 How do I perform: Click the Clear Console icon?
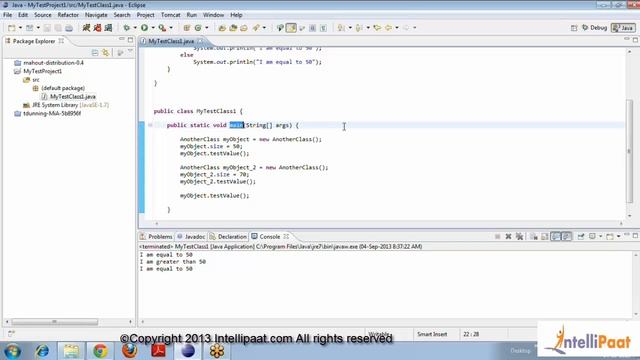point(533,236)
